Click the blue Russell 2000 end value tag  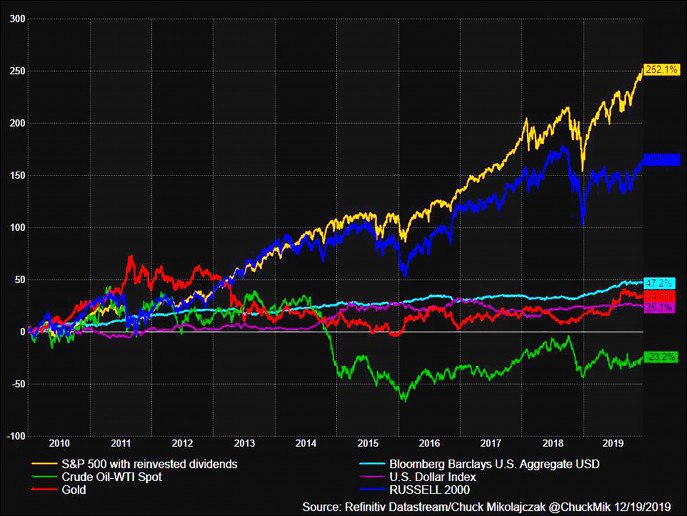tap(662, 159)
